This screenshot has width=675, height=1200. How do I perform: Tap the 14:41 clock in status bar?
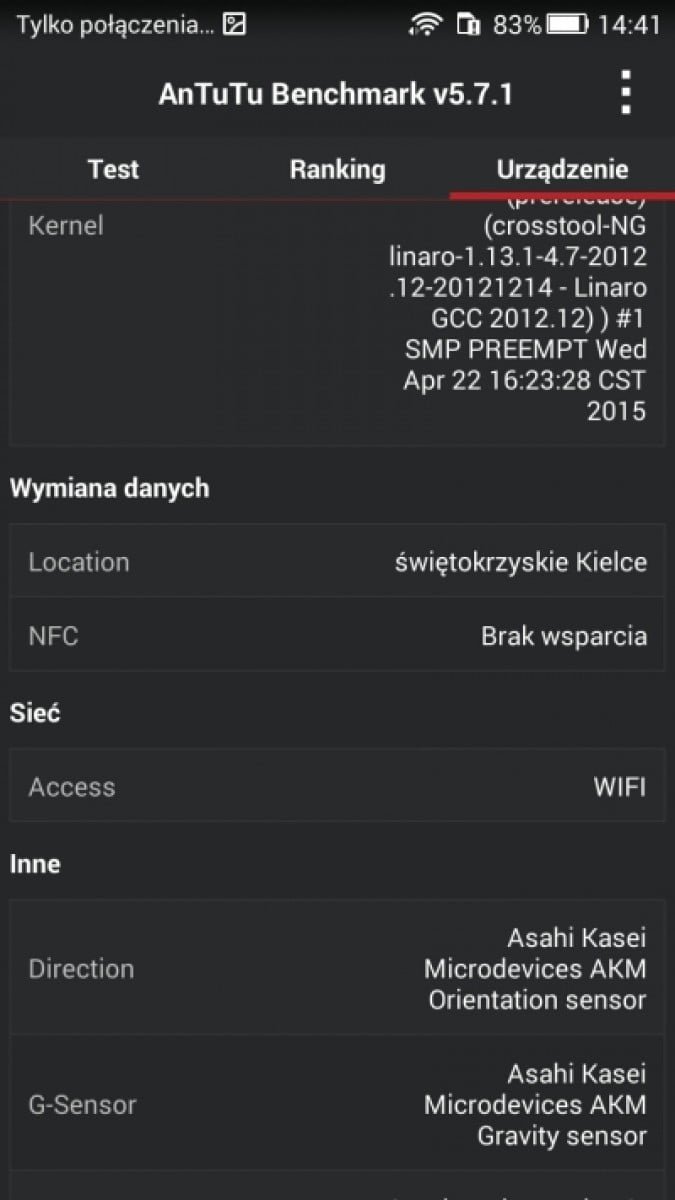tap(629, 24)
